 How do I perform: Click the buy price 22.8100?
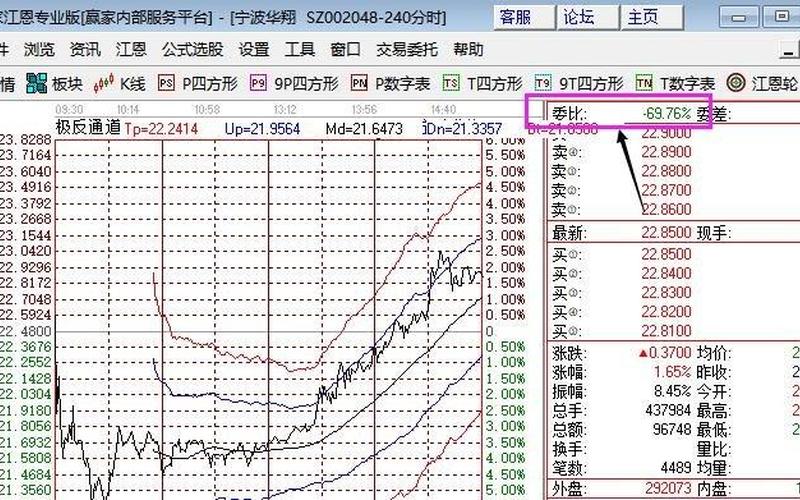pyautogui.click(x=666, y=330)
